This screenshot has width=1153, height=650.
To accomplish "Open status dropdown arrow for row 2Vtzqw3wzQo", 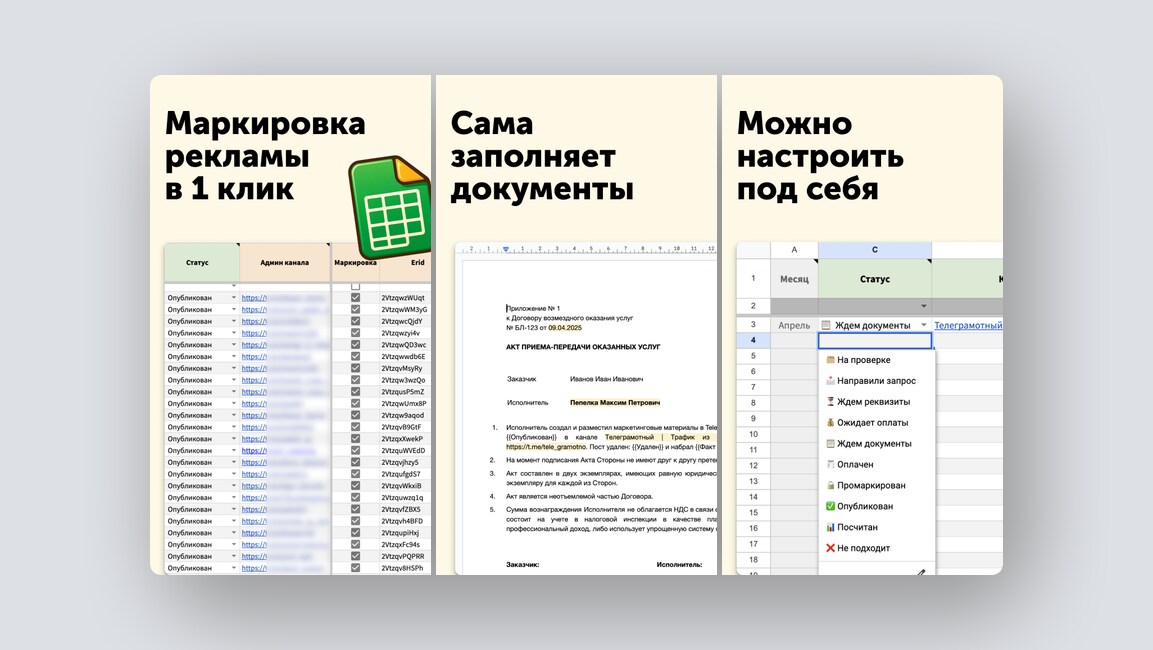I will click(x=234, y=380).
